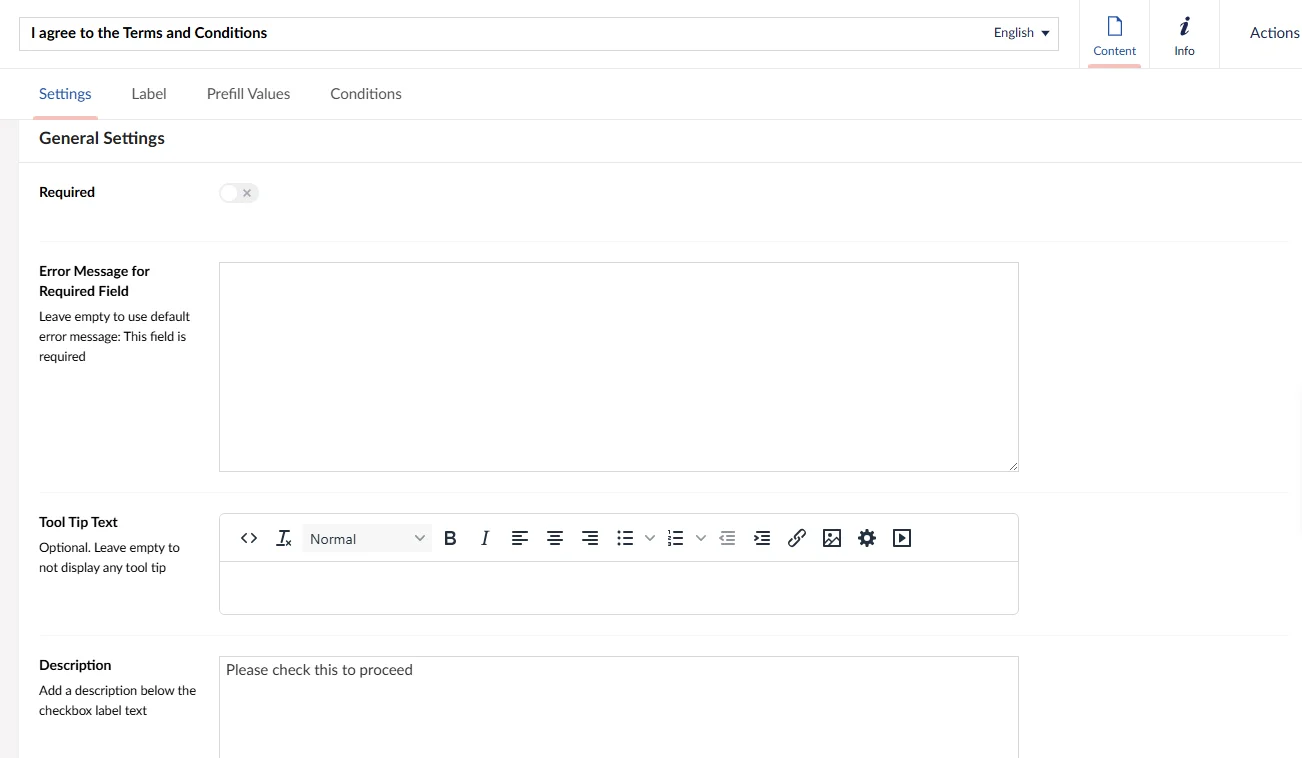Screen dimensions: 1302x758
Task: Open the English language dropdown
Action: [1021, 33]
